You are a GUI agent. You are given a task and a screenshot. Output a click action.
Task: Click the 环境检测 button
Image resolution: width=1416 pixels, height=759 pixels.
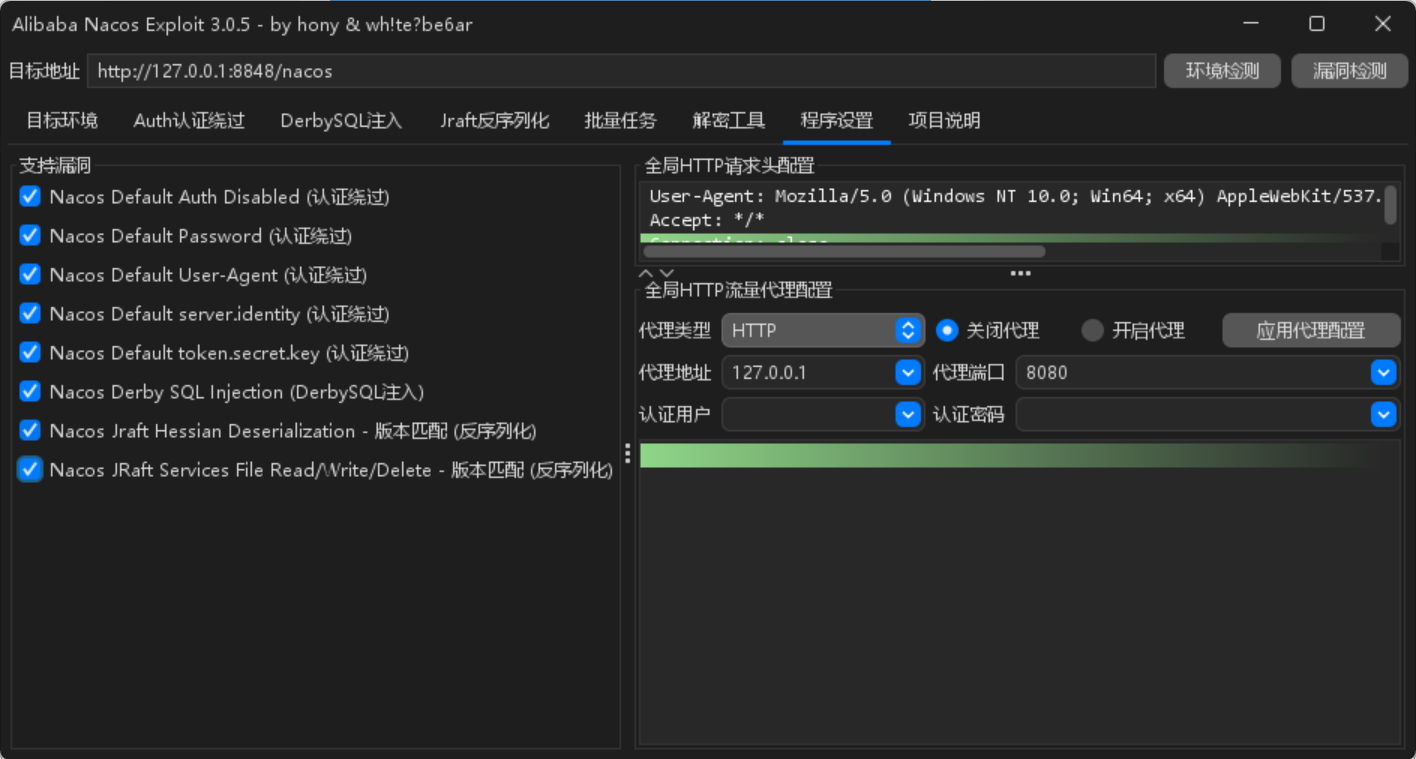1222,71
